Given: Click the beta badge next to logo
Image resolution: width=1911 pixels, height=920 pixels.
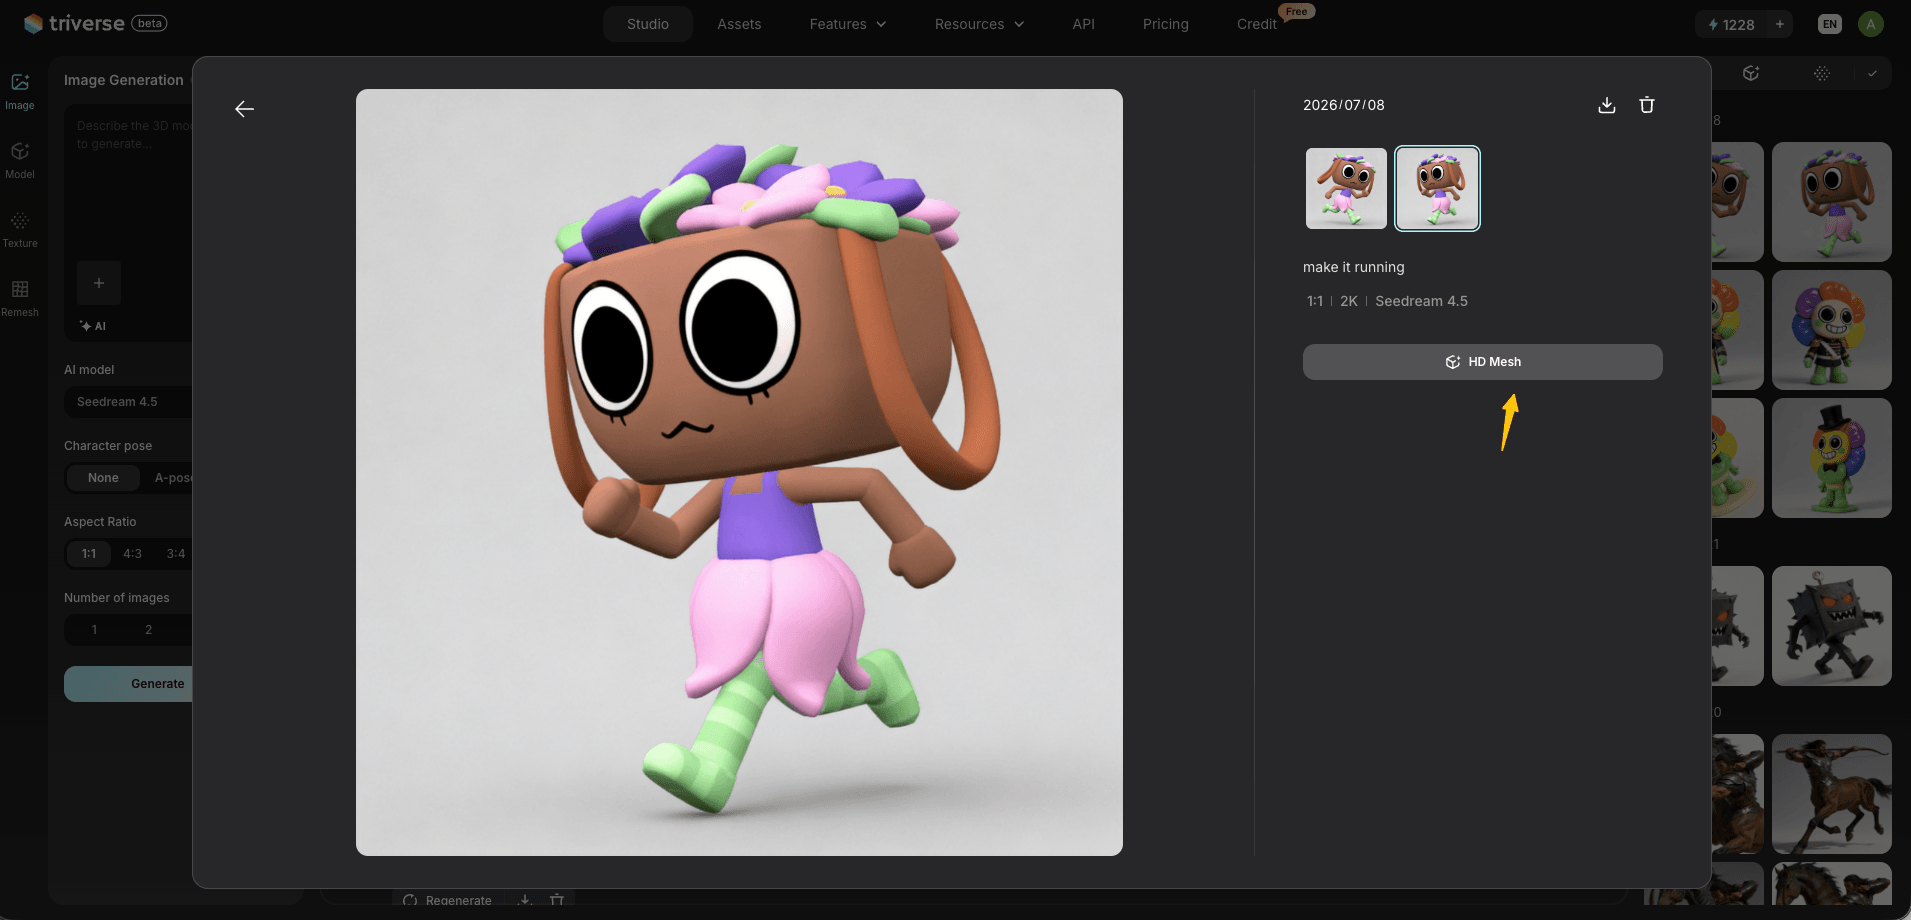Looking at the screenshot, I should (150, 23).
